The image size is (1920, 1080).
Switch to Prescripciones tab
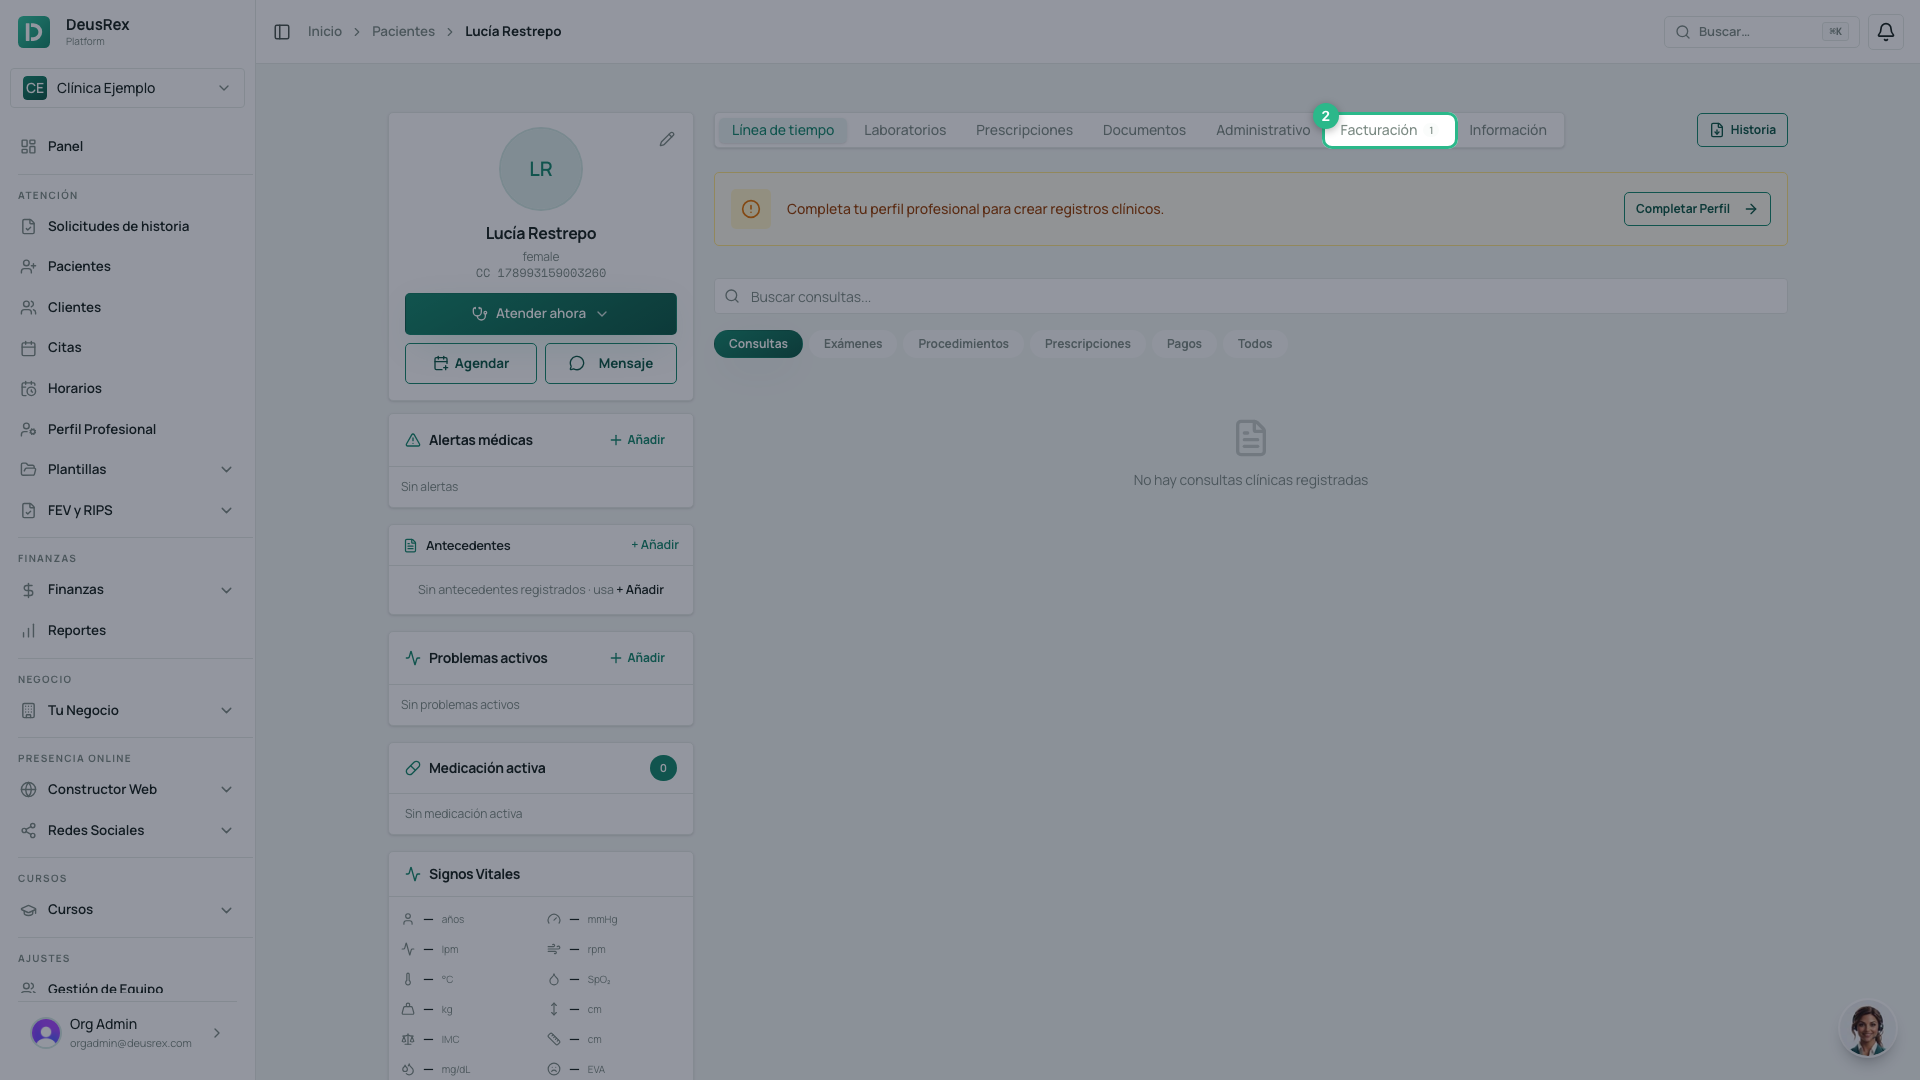point(1024,131)
